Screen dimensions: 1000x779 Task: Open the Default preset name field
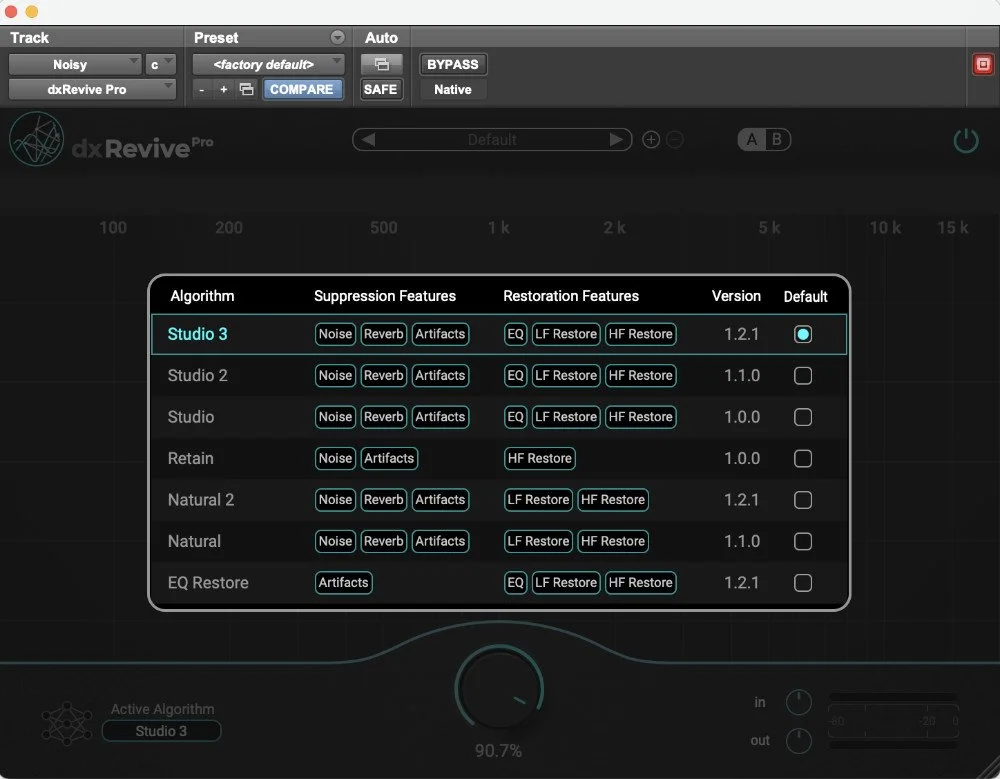pos(492,140)
